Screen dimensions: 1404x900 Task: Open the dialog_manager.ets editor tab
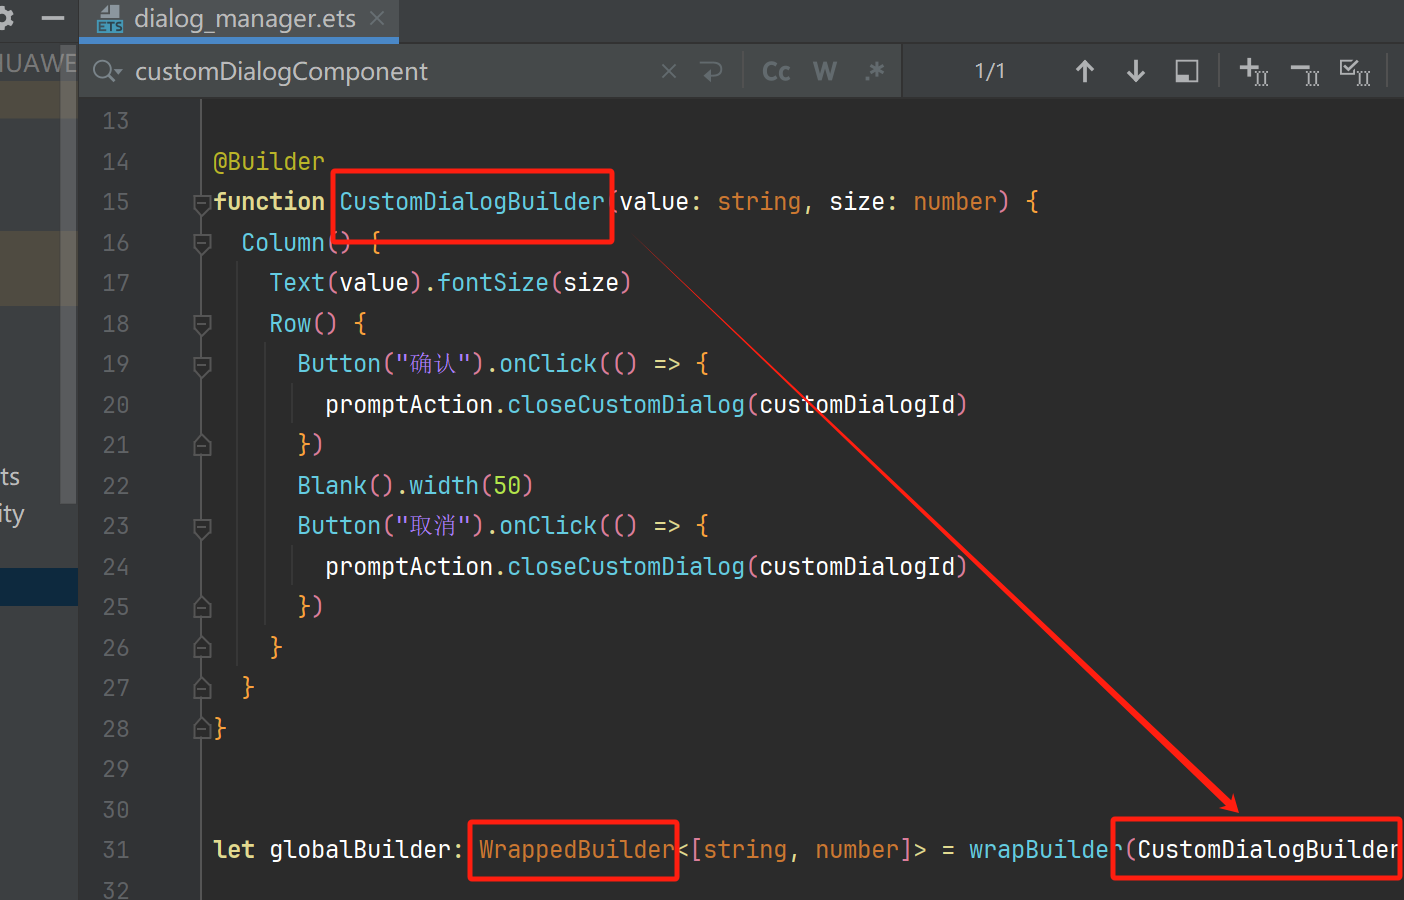(239, 19)
